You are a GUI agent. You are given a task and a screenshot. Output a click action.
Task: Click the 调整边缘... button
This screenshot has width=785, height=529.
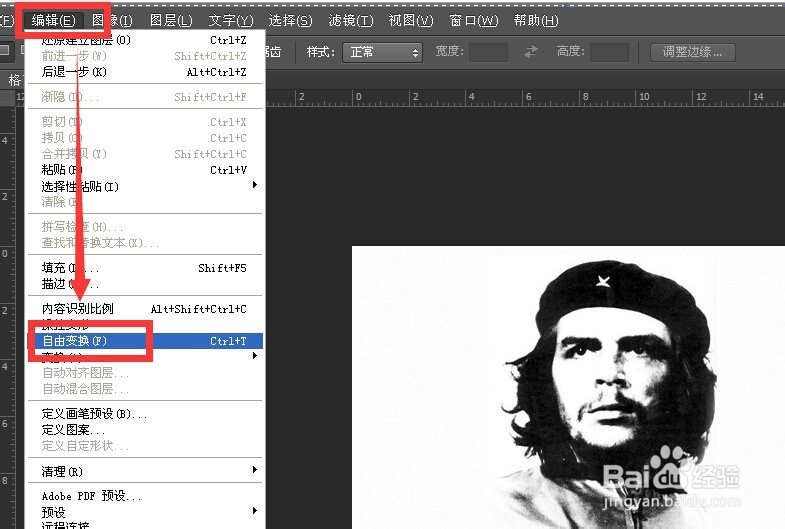[x=693, y=52]
